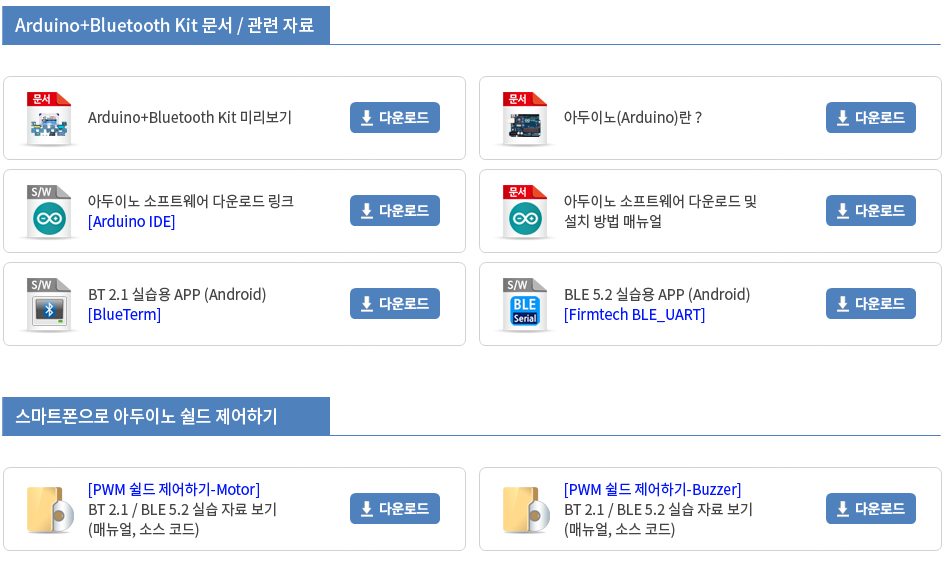The width and height of the screenshot is (945, 572).
Task: Download the Arduino+Bluetooth Kit 미리보기 document
Action: [395, 118]
